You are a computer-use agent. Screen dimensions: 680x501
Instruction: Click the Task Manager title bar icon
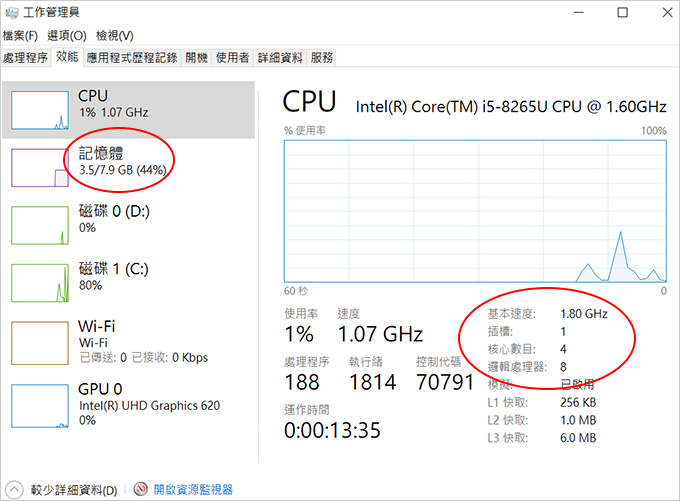tap(12, 13)
